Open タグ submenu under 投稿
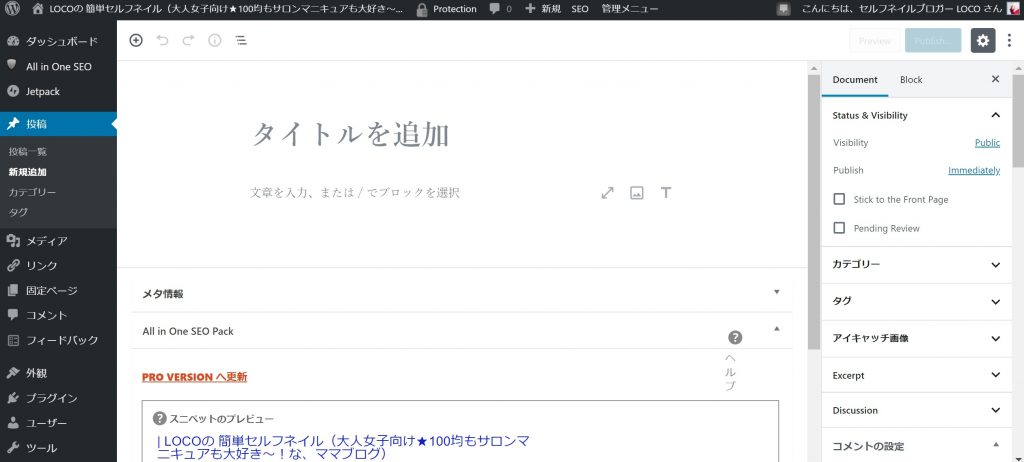The image size is (1024, 462). tap(18, 212)
